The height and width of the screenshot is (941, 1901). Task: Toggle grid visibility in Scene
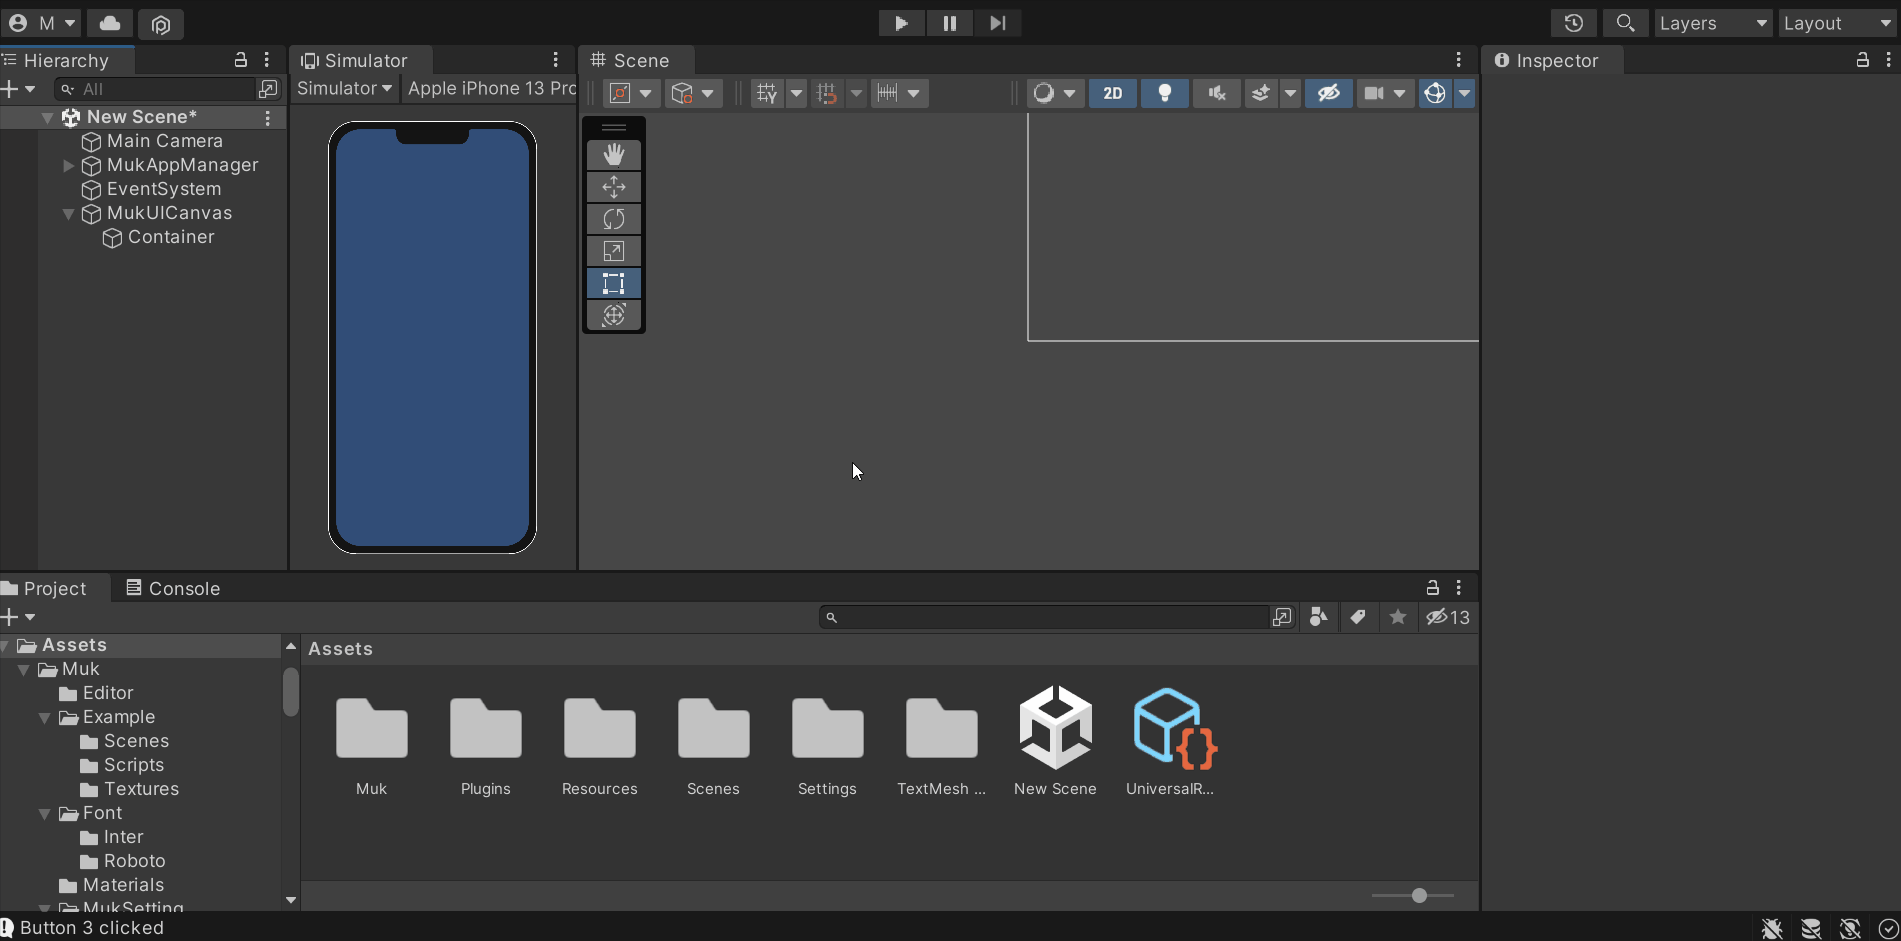click(767, 93)
